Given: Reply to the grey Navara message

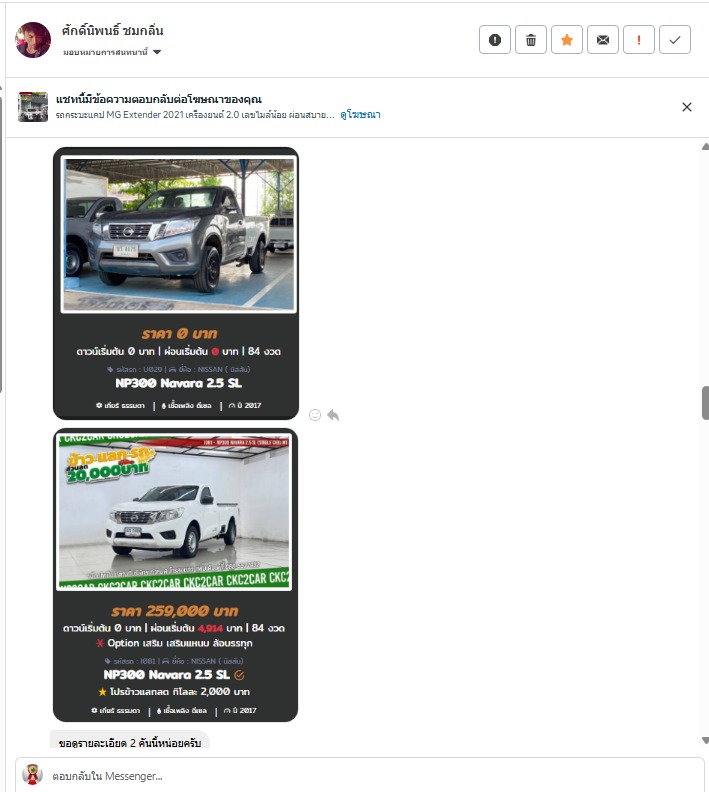Looking at the screenshot, I should 333,415.
